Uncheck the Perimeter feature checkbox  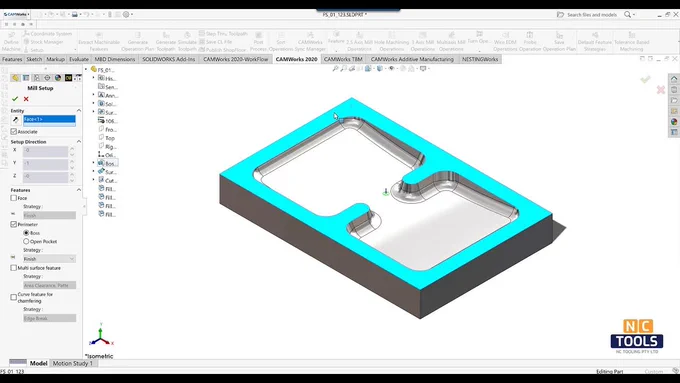pos(14,224)
